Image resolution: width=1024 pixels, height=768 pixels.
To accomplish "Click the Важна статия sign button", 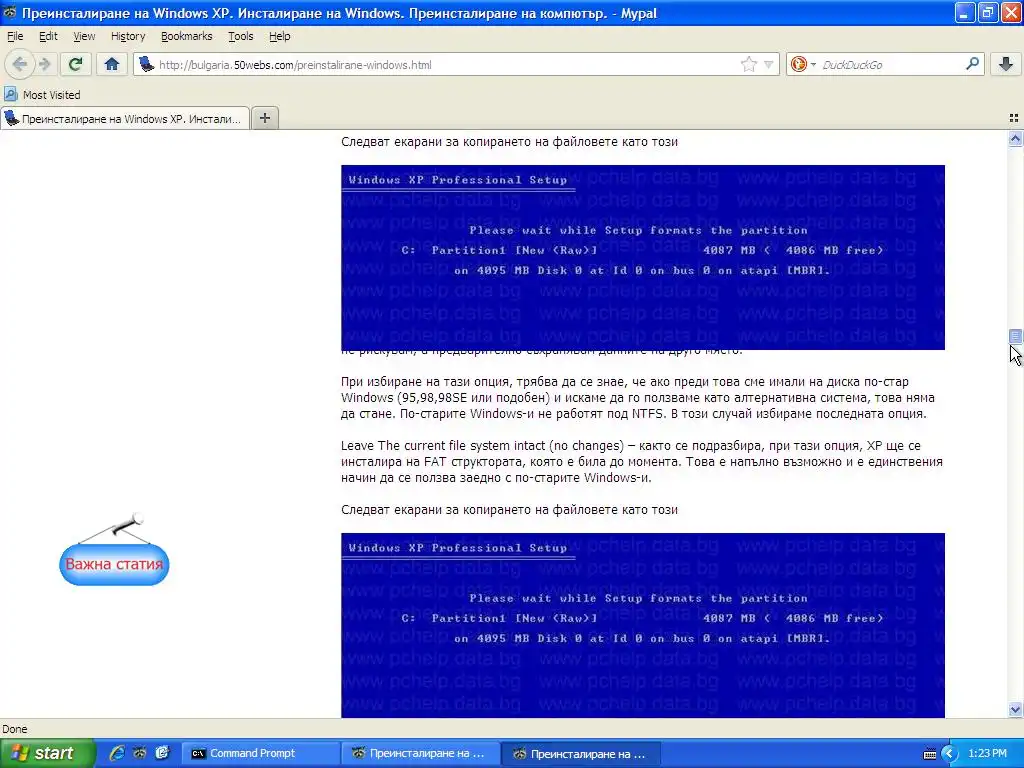I will tap(114, 564).
